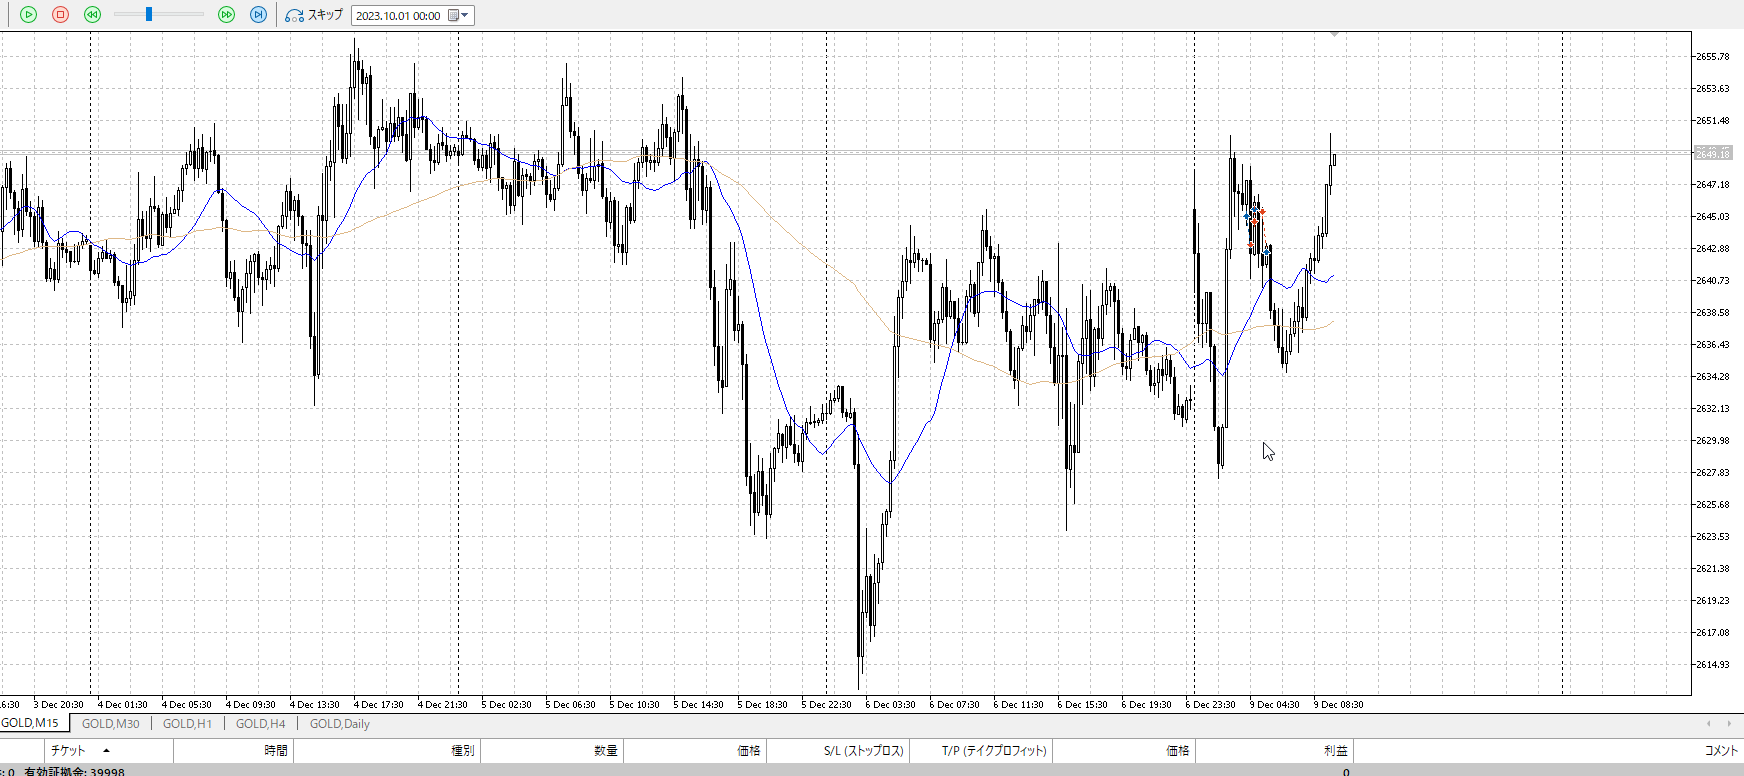The image size is (1744, 776).
Task: Open the date picker calendar dropdown
Action: [x=458, y=15]
